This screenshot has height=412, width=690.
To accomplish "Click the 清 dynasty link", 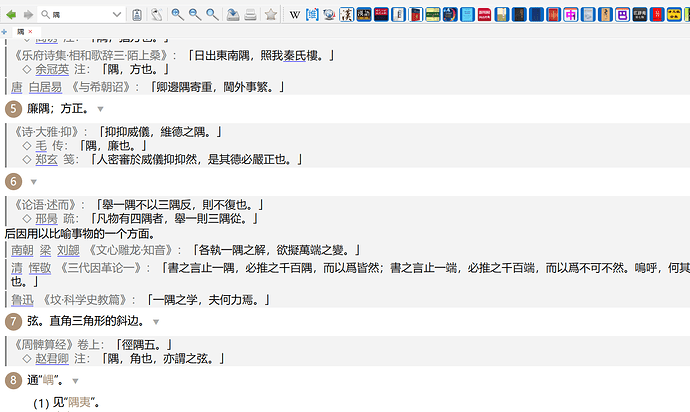I will coord(17,268).
